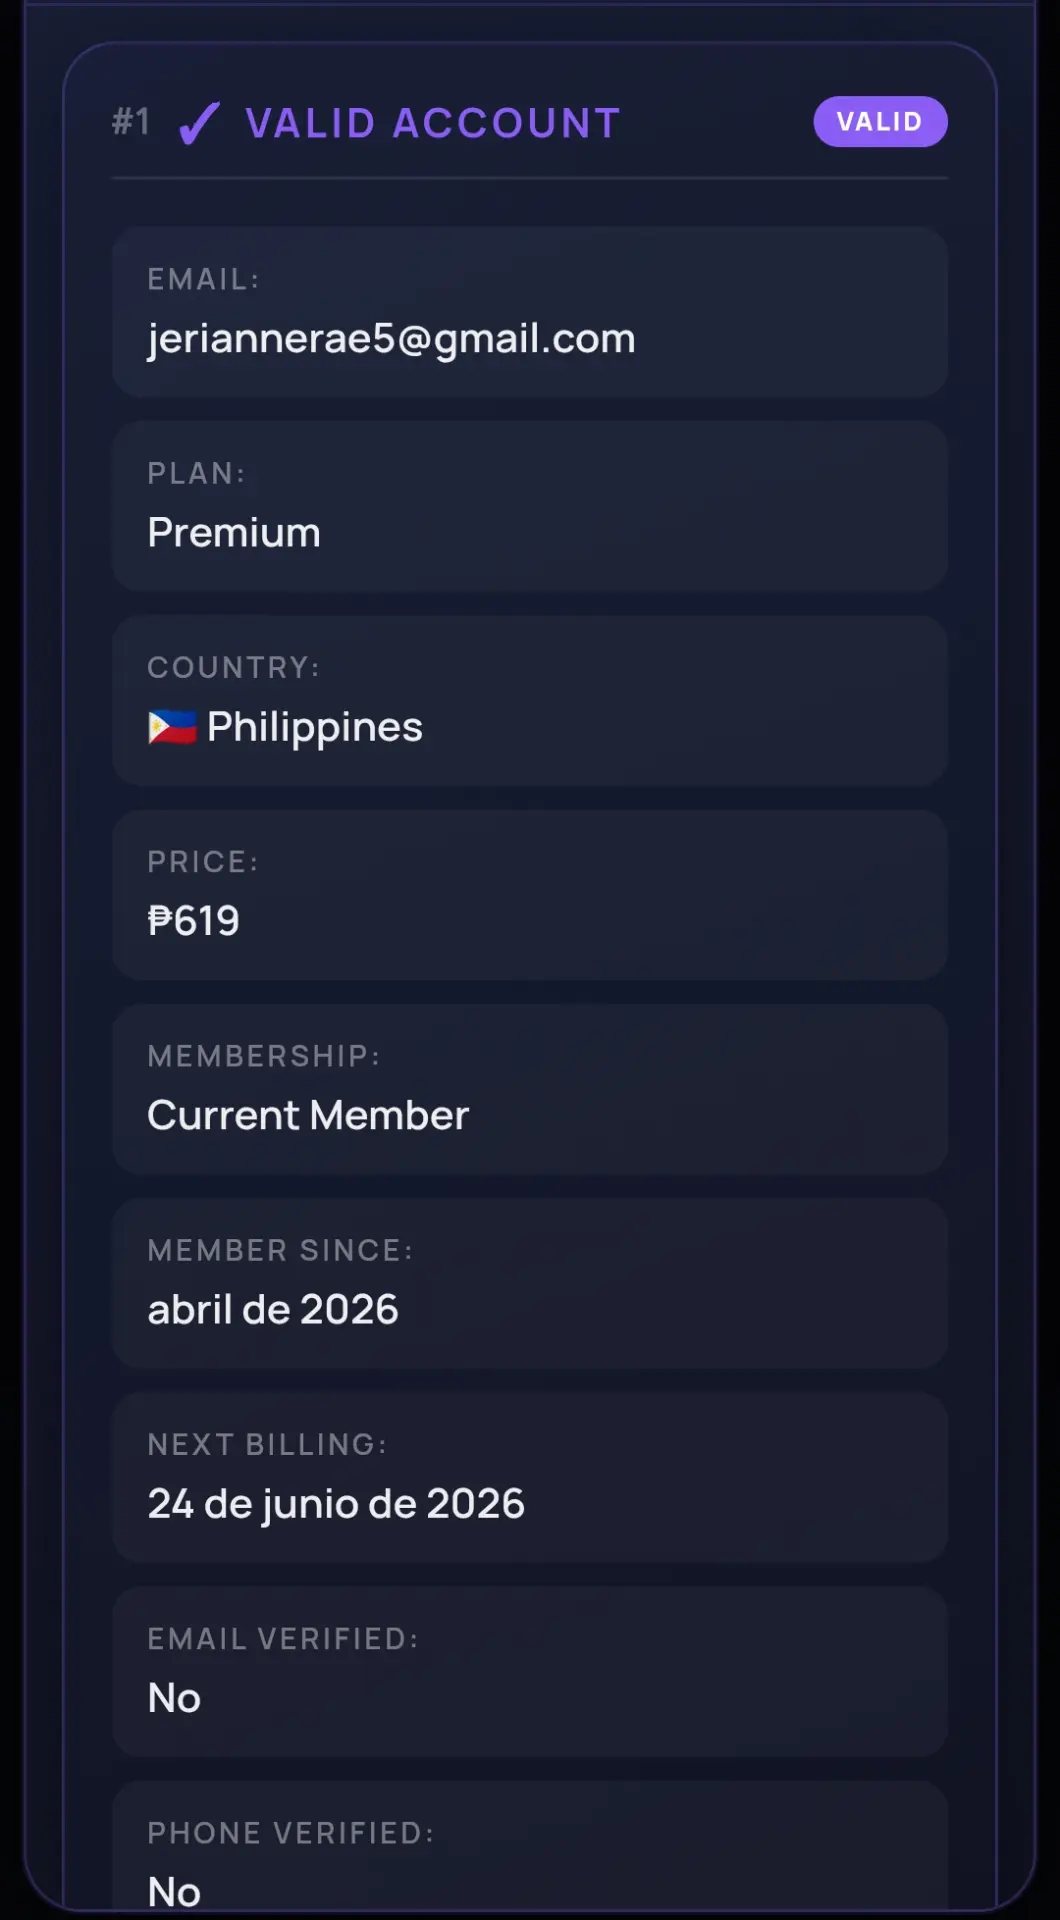Click the purple checkmark icon
This screenshot has width=1060, height=1920.
tap(198, 124)
